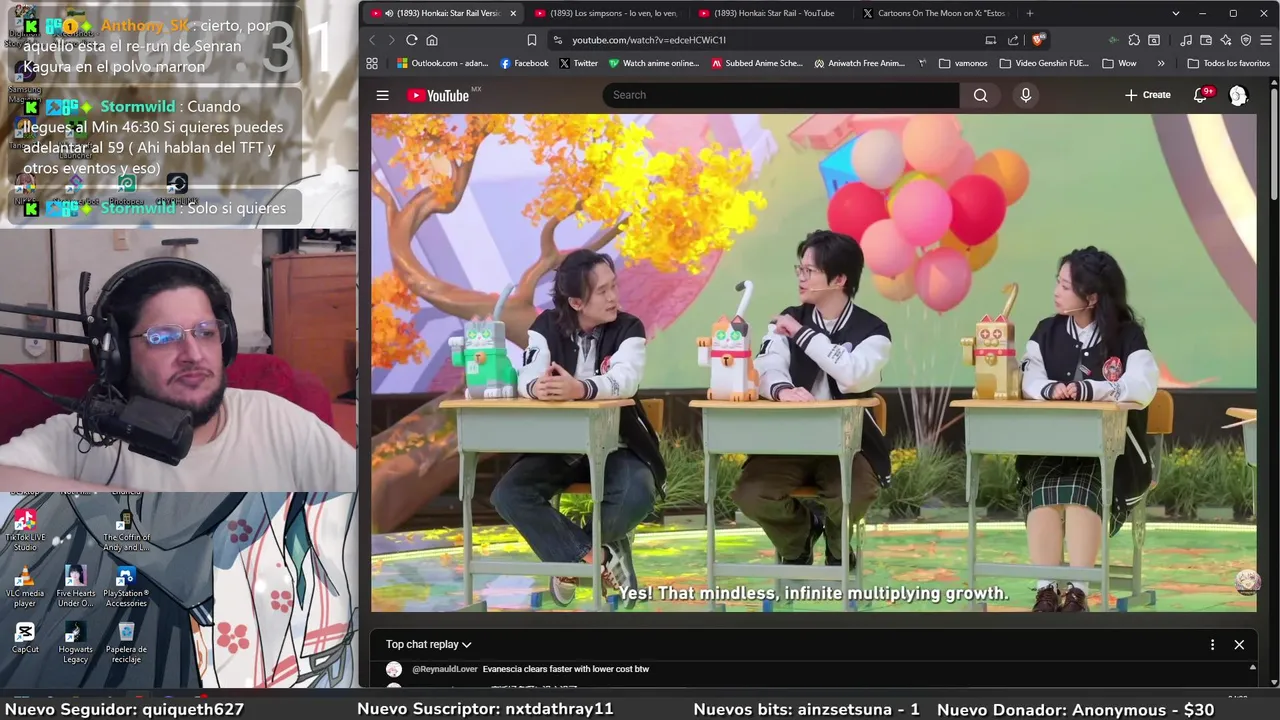
Task: Open Papelera de reciclaje on desktop
Action: coord(126,641)
